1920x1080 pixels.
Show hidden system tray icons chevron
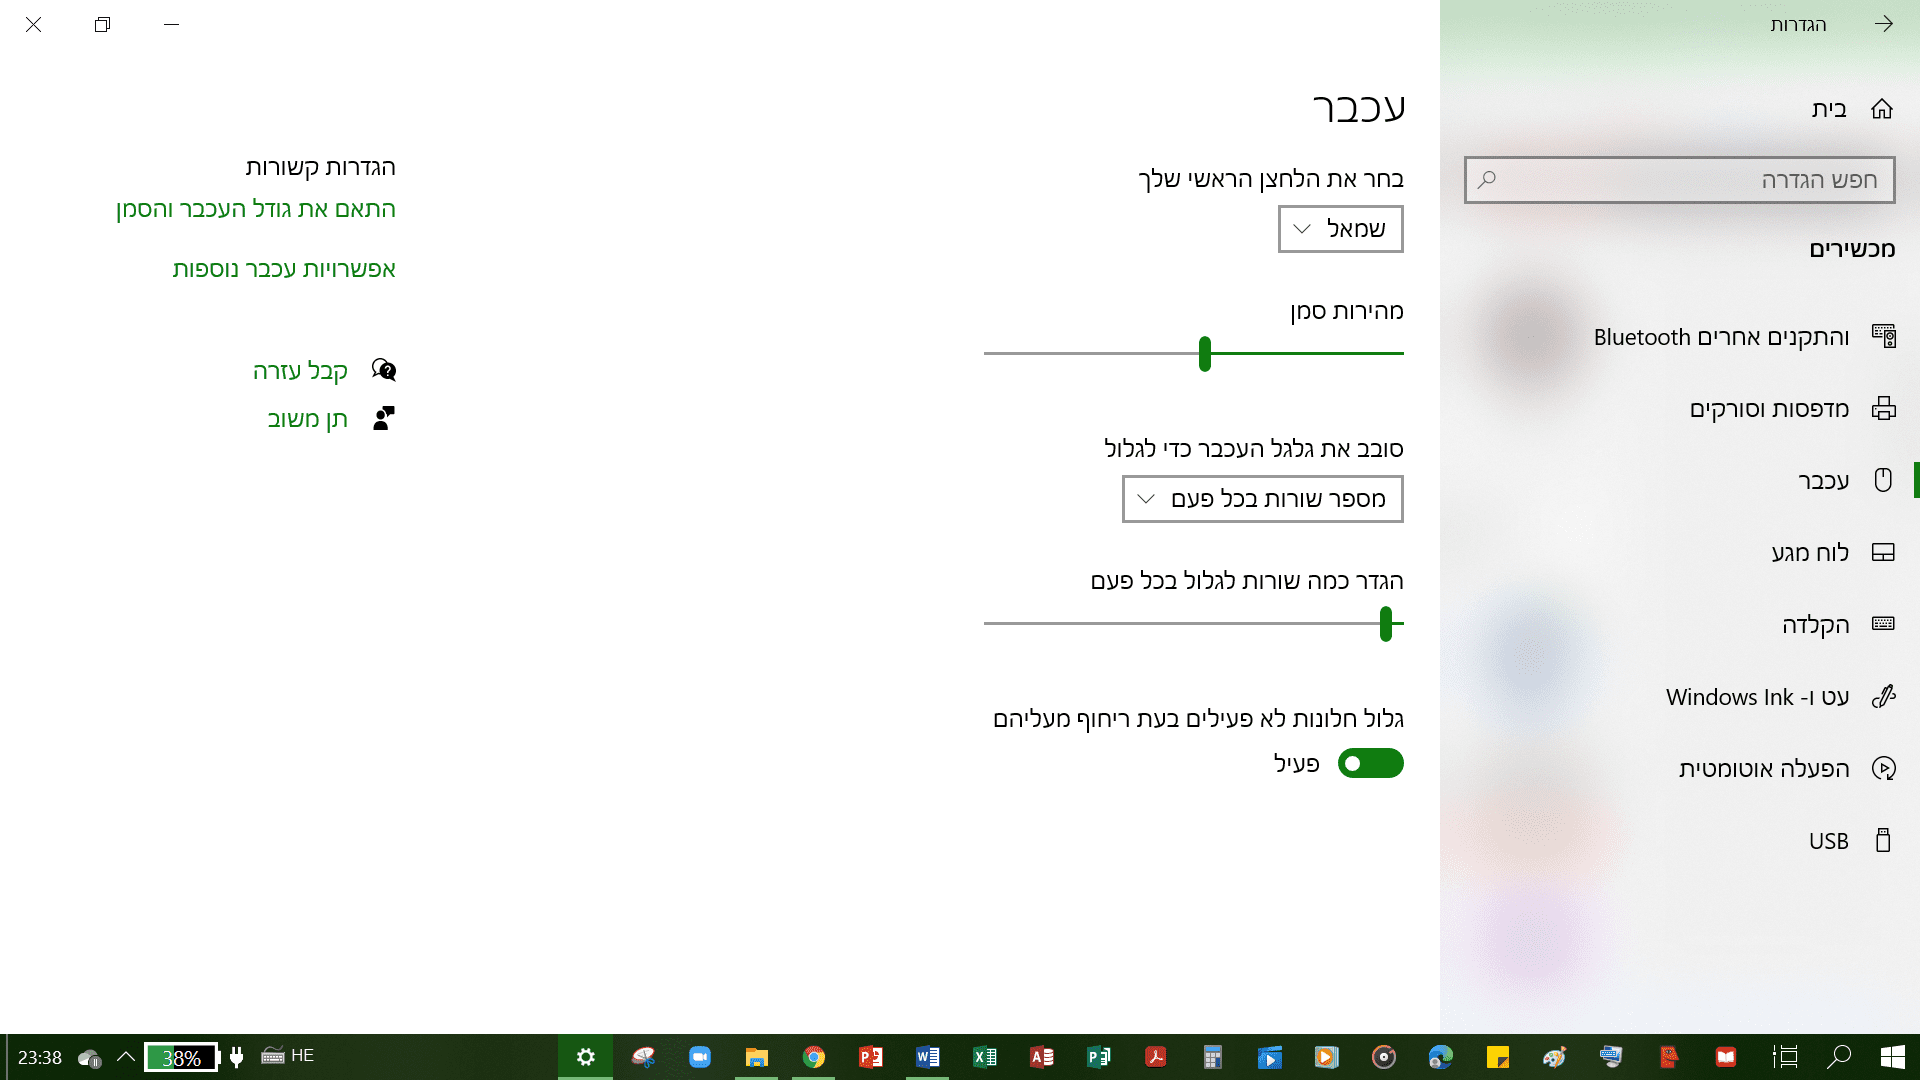(126, 1057)
